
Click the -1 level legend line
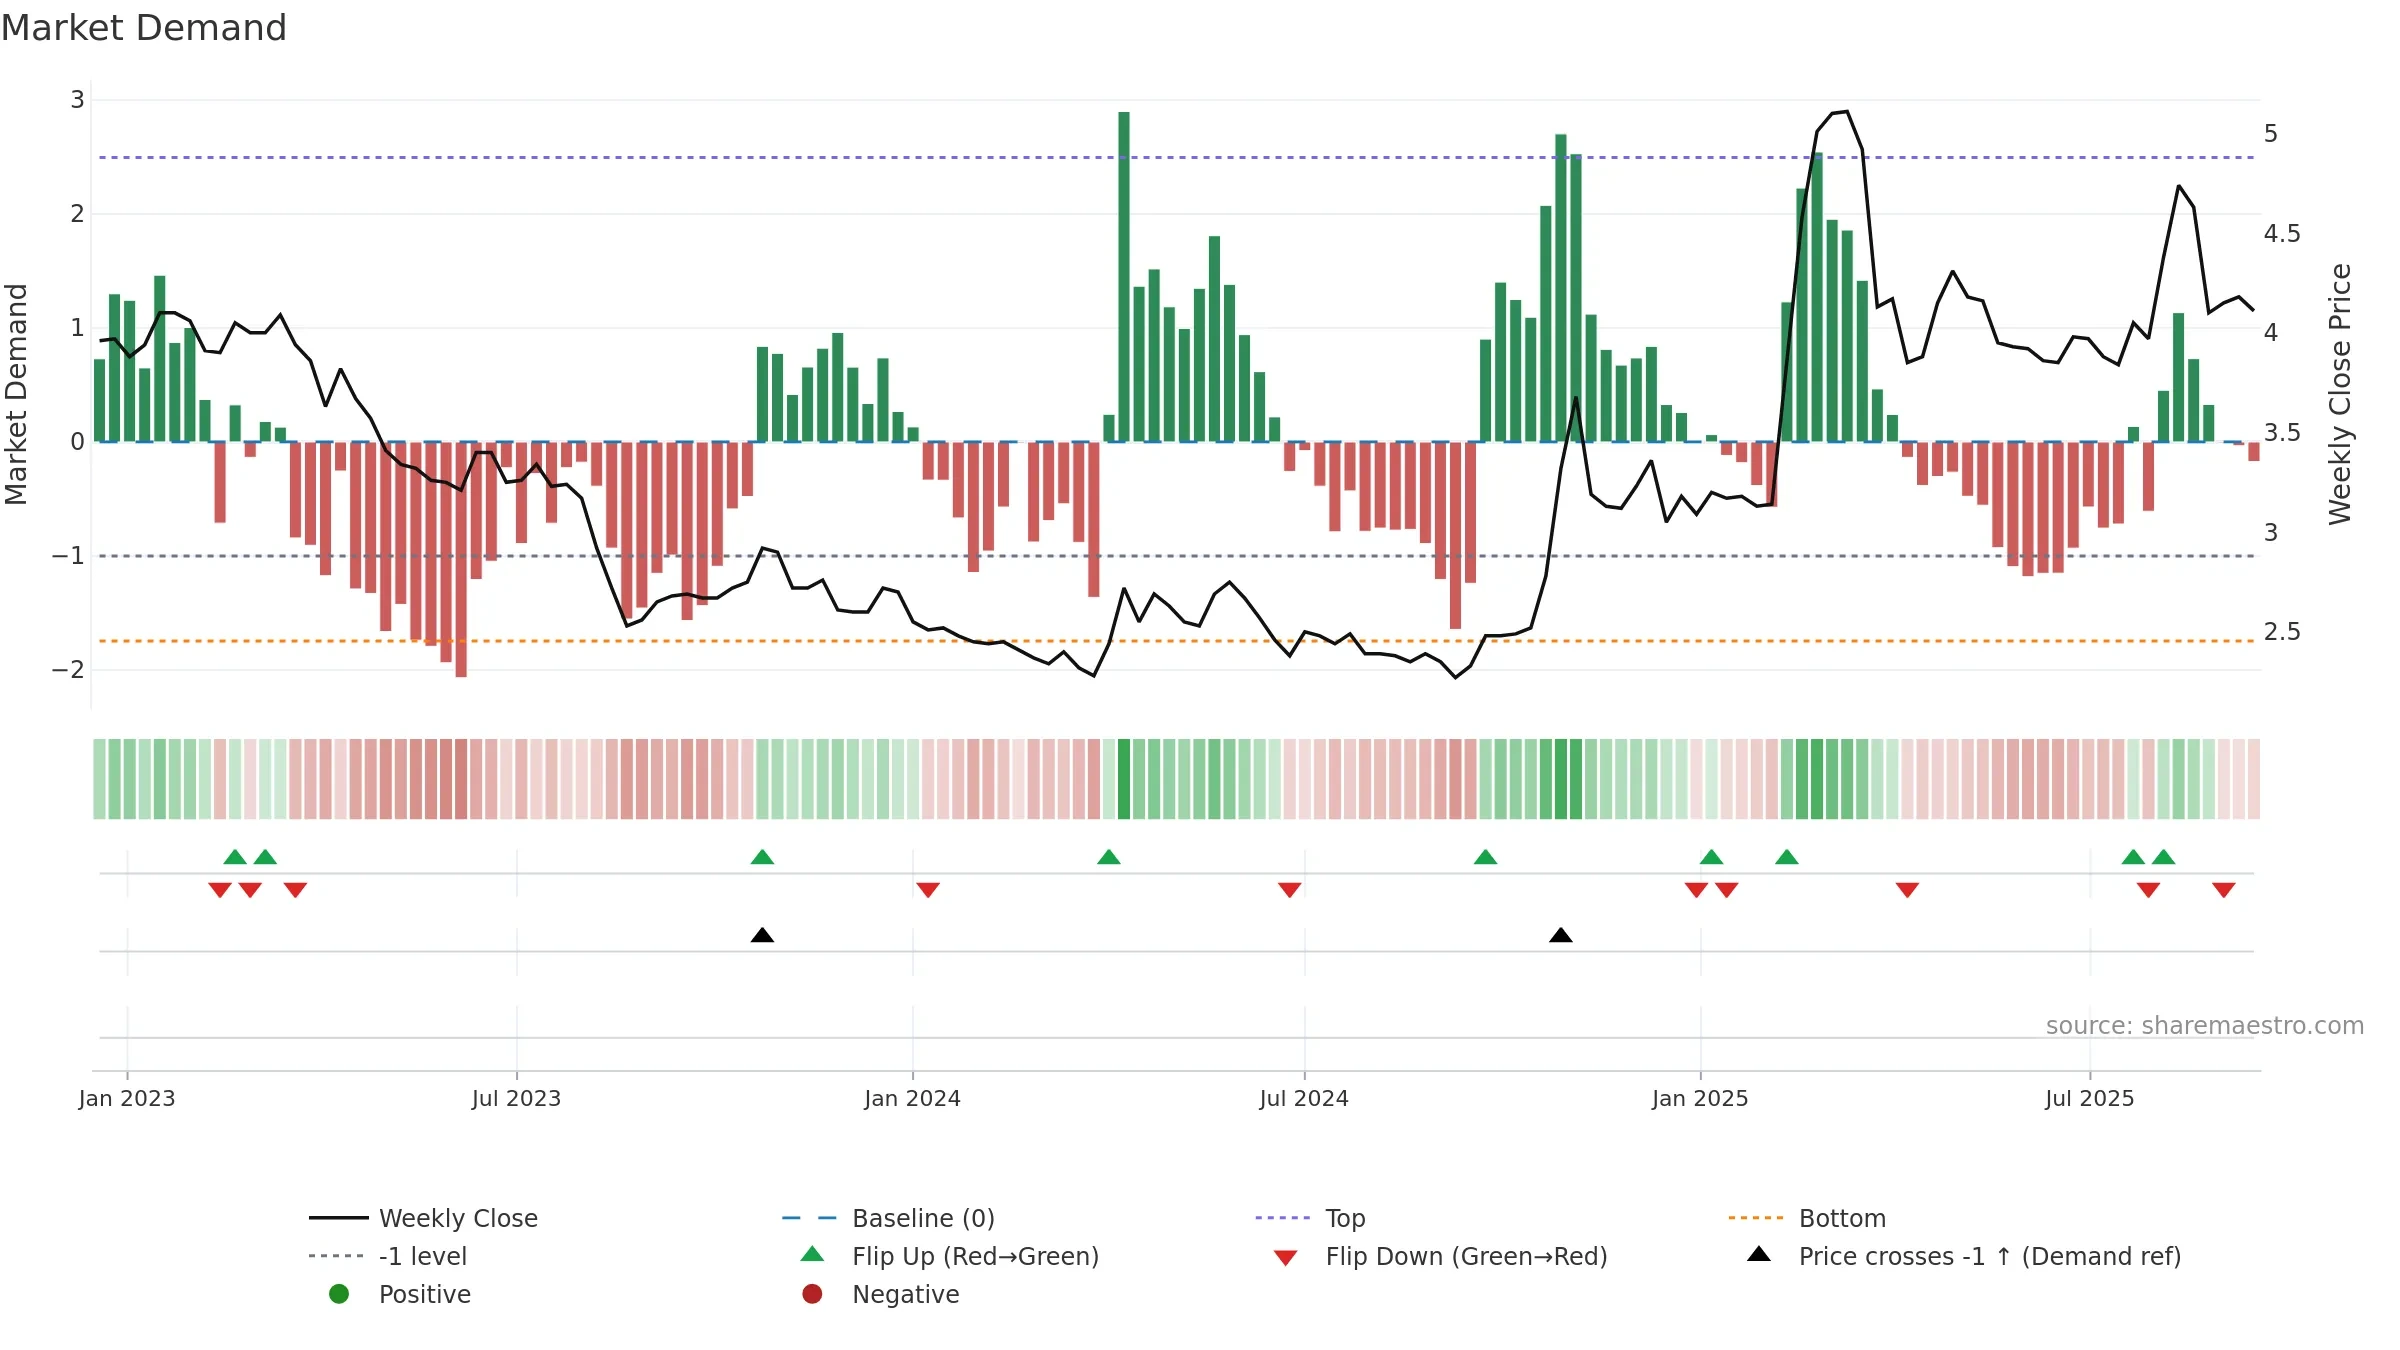point(338,1256)
